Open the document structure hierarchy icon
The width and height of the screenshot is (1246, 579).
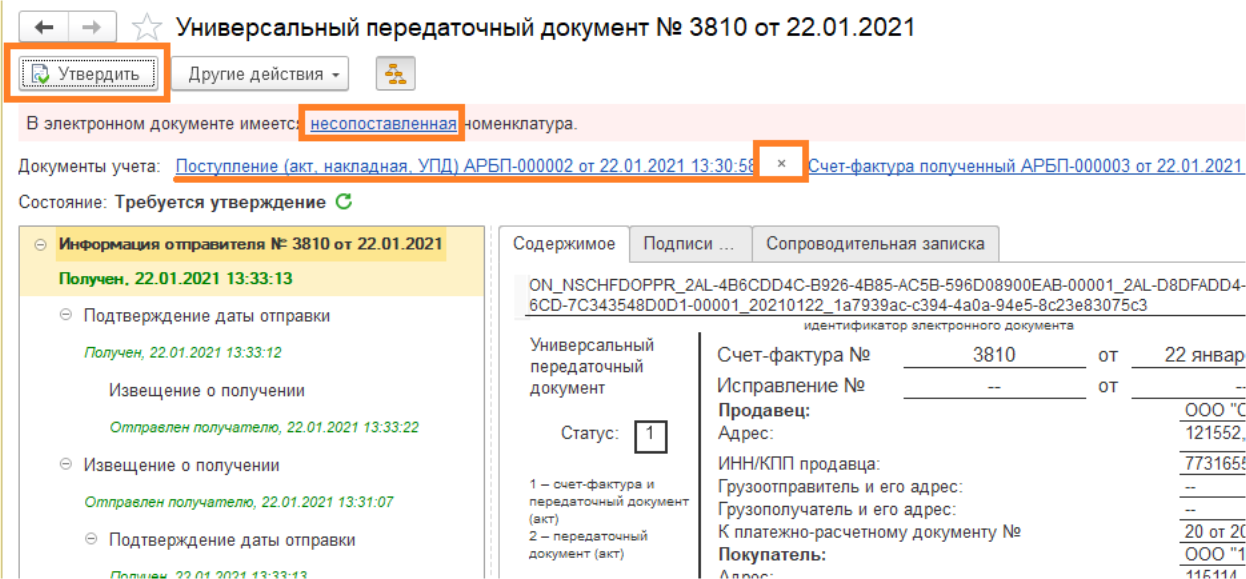[396, 74]
